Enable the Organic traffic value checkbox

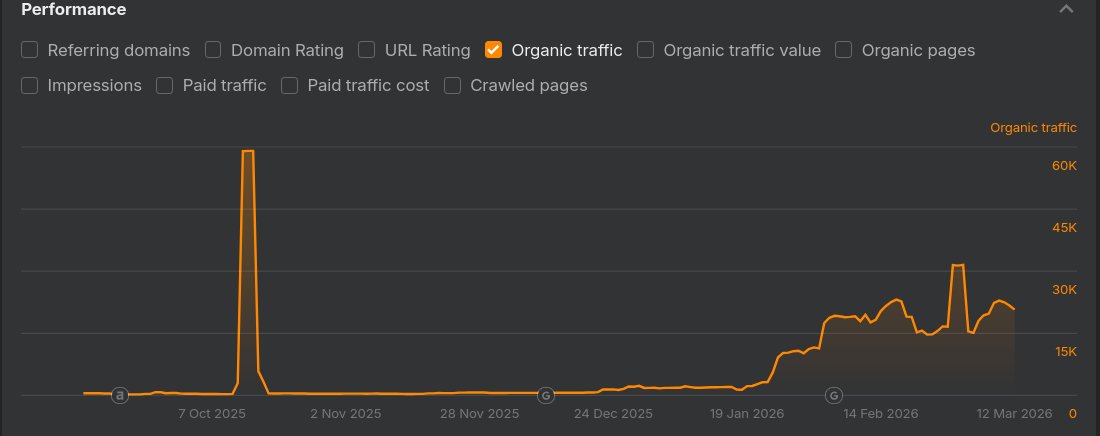click(645, 50)
